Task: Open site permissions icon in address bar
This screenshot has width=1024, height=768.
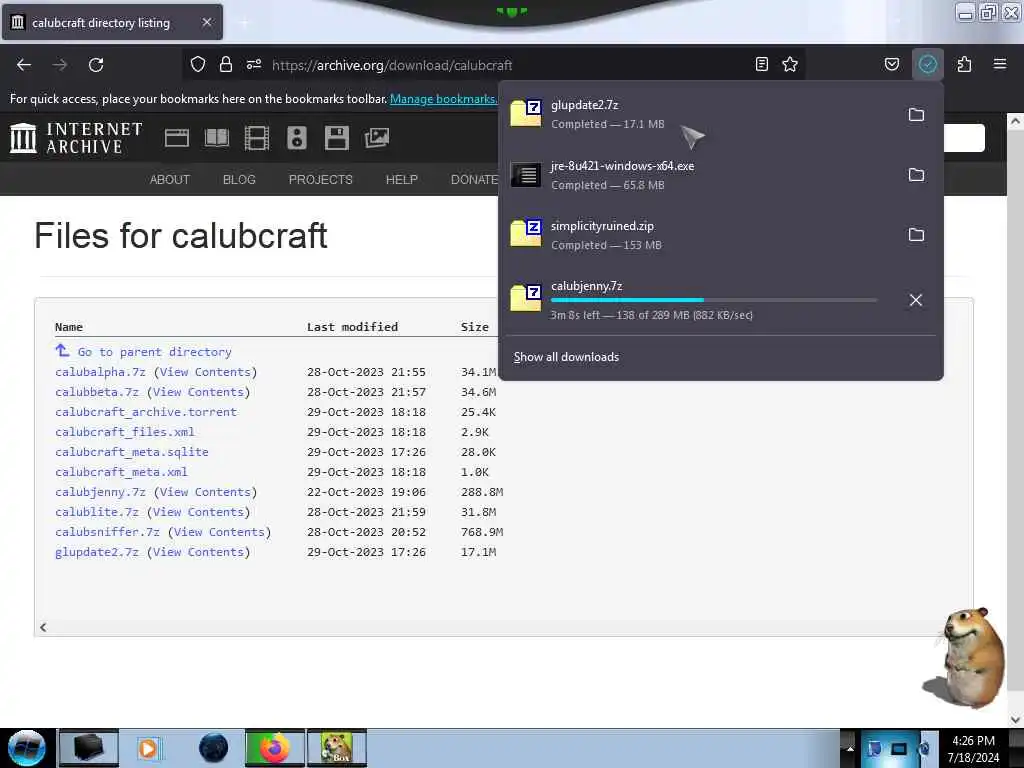Action: coord(254,64)
